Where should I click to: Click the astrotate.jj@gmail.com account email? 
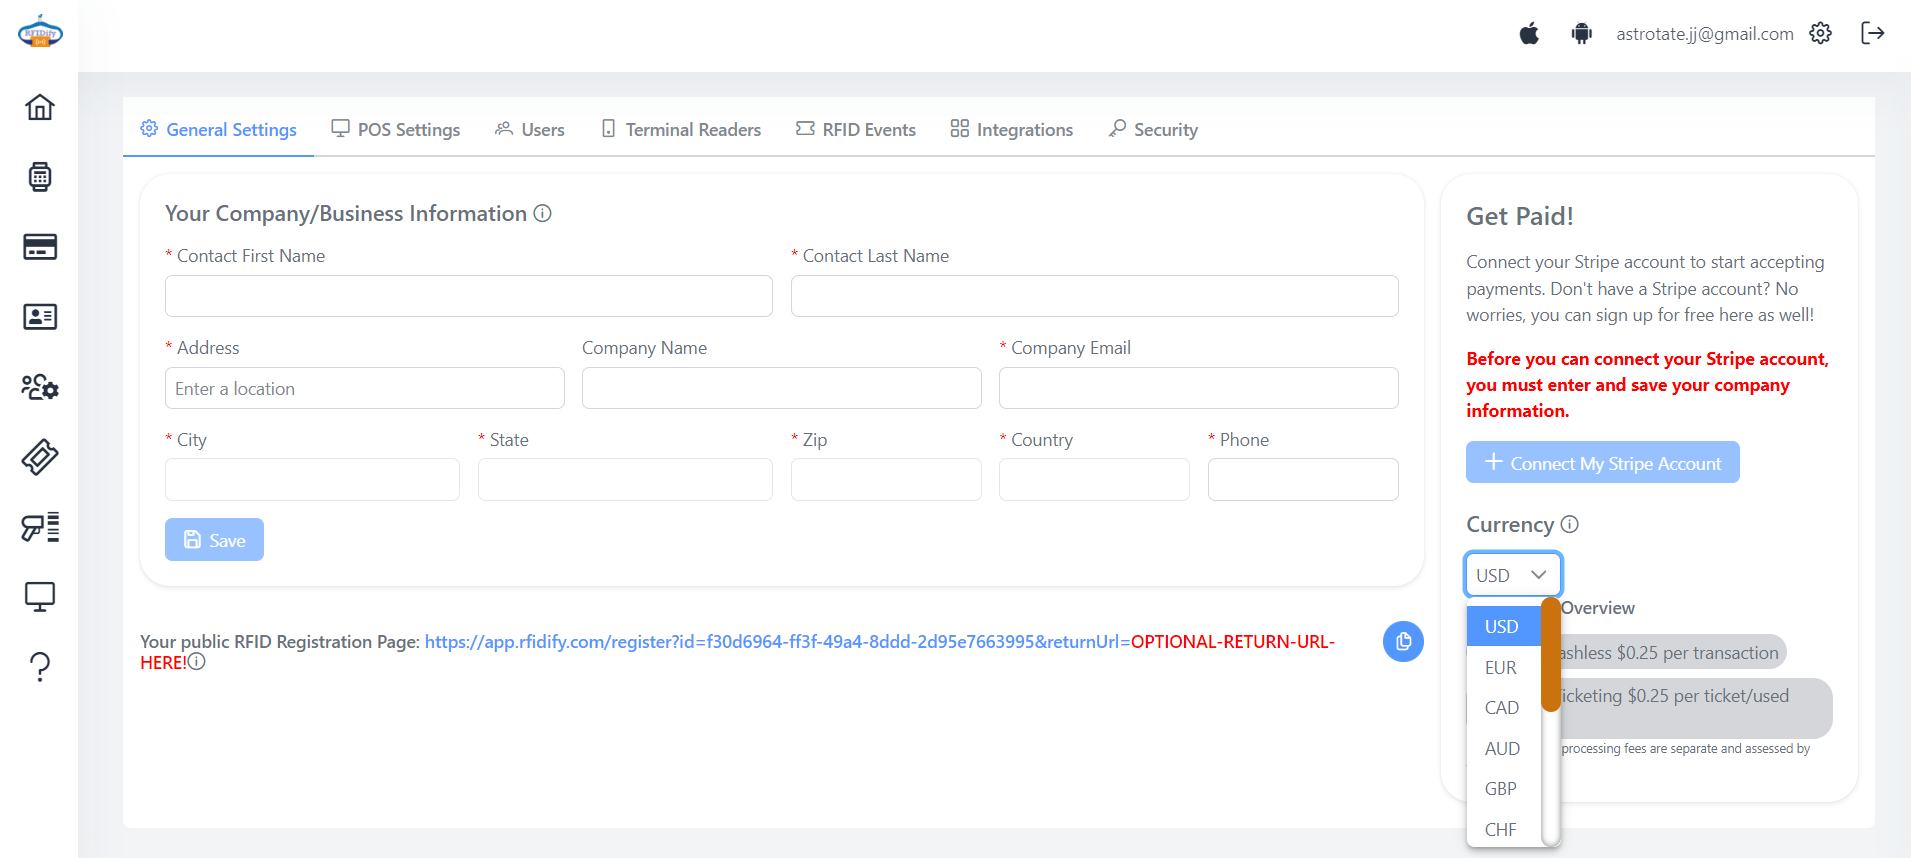click(1705, 34)
